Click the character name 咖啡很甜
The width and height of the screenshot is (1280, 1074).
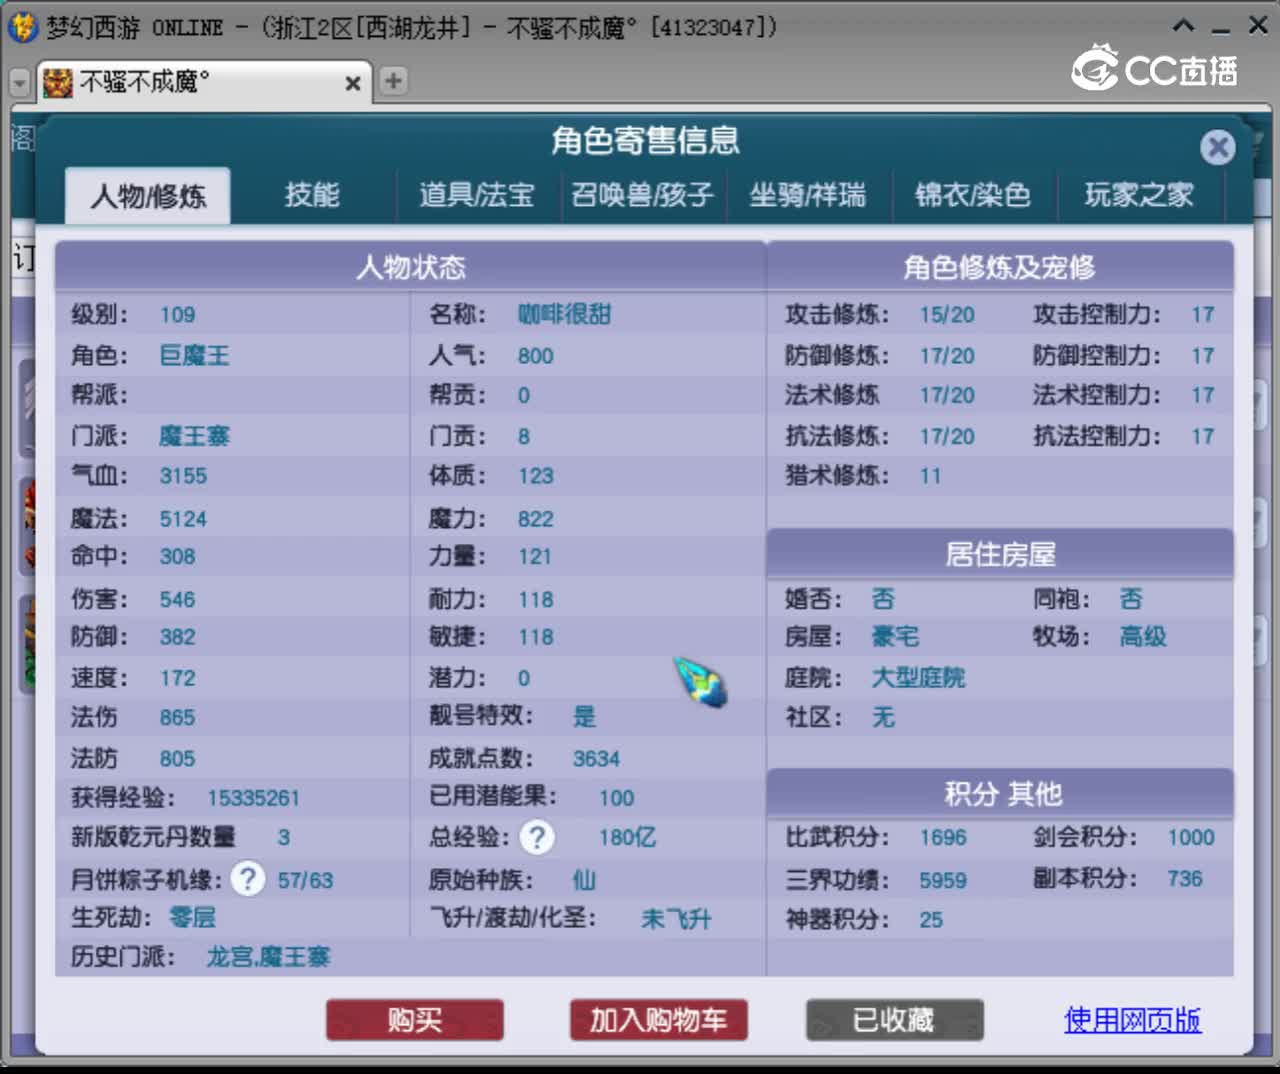(x=564, y=315)
